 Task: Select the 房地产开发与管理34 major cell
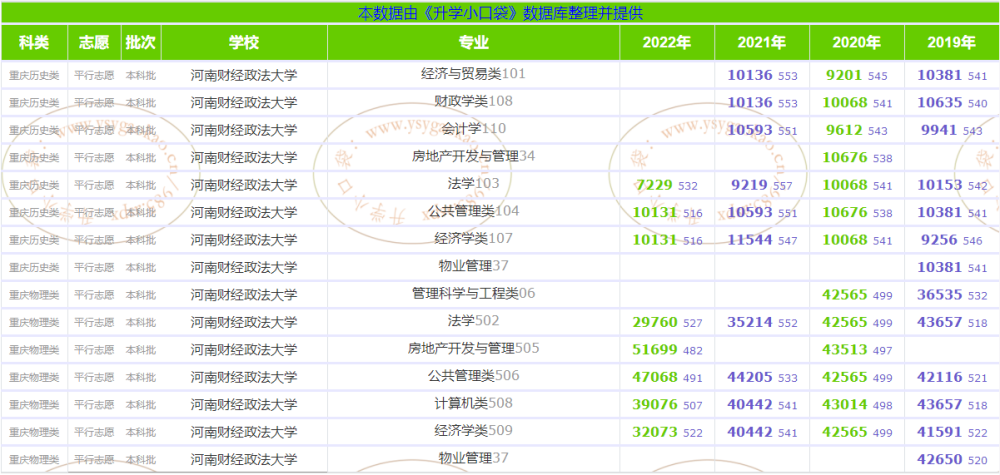coord(474,156)
